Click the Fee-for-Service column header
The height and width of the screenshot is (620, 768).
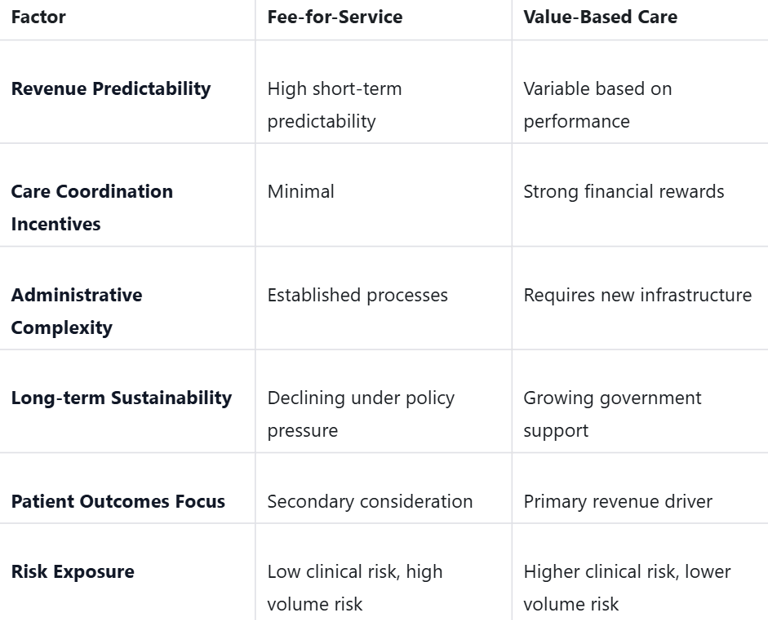[x=335, y=17]
